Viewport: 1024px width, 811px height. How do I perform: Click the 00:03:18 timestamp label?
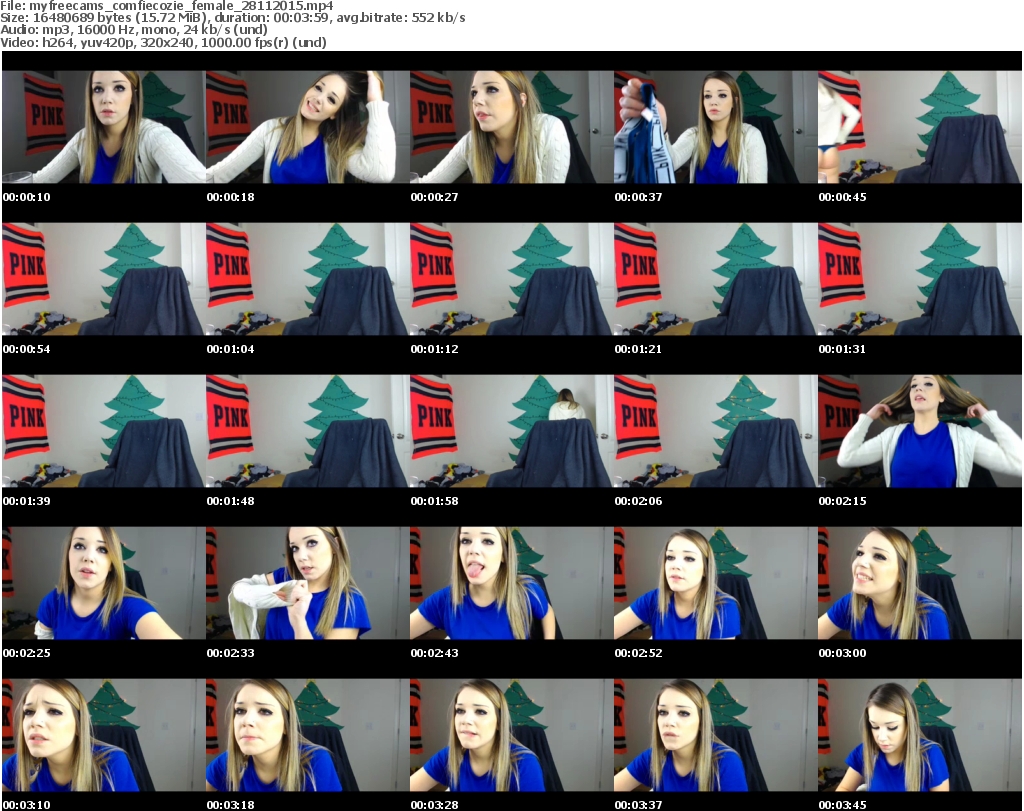pos(231,805)
